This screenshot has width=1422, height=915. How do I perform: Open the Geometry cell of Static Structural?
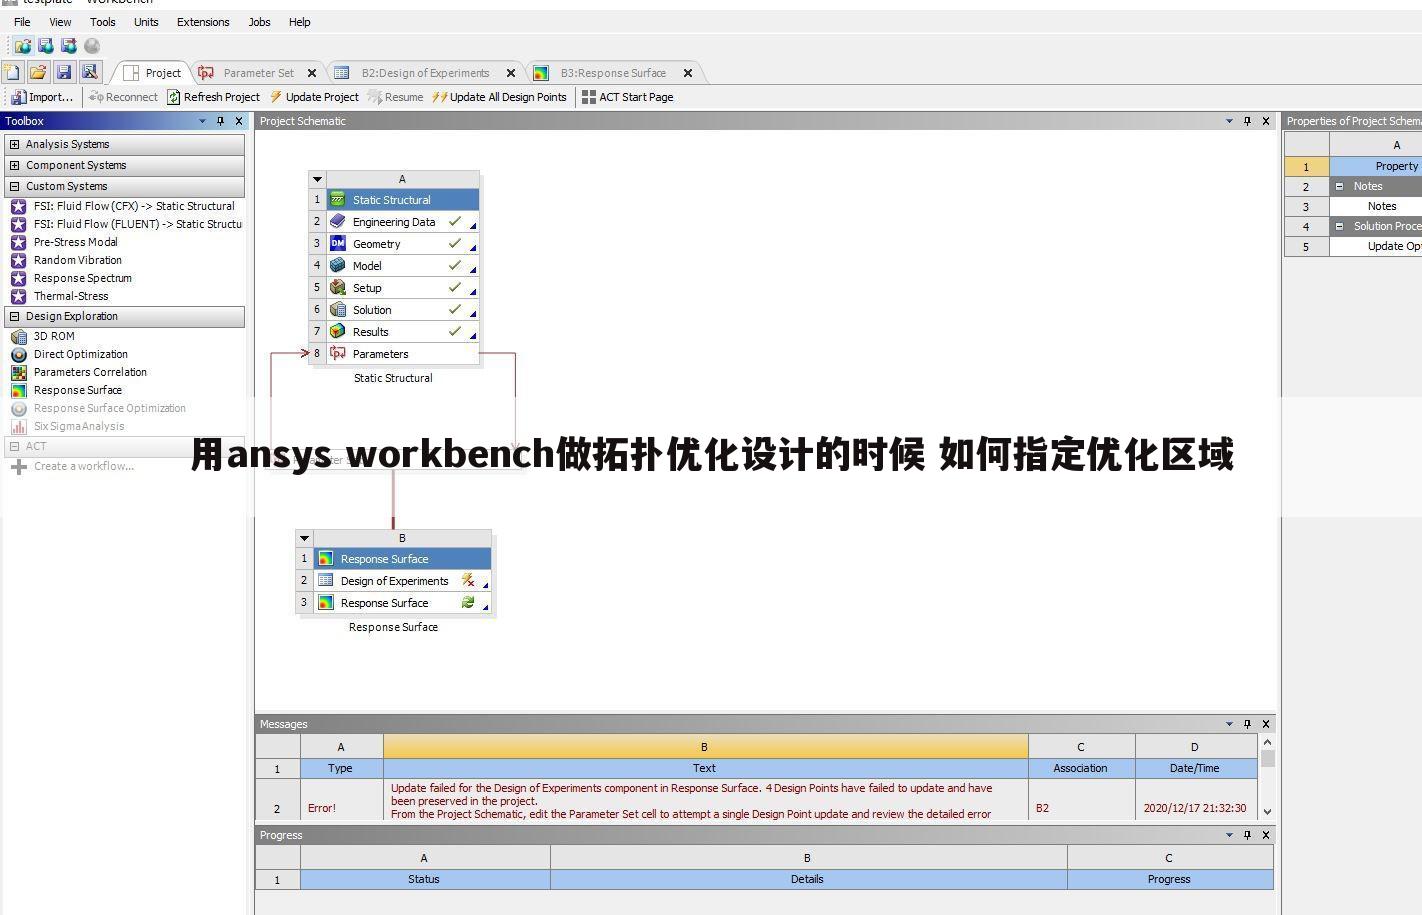click(376, 243)
